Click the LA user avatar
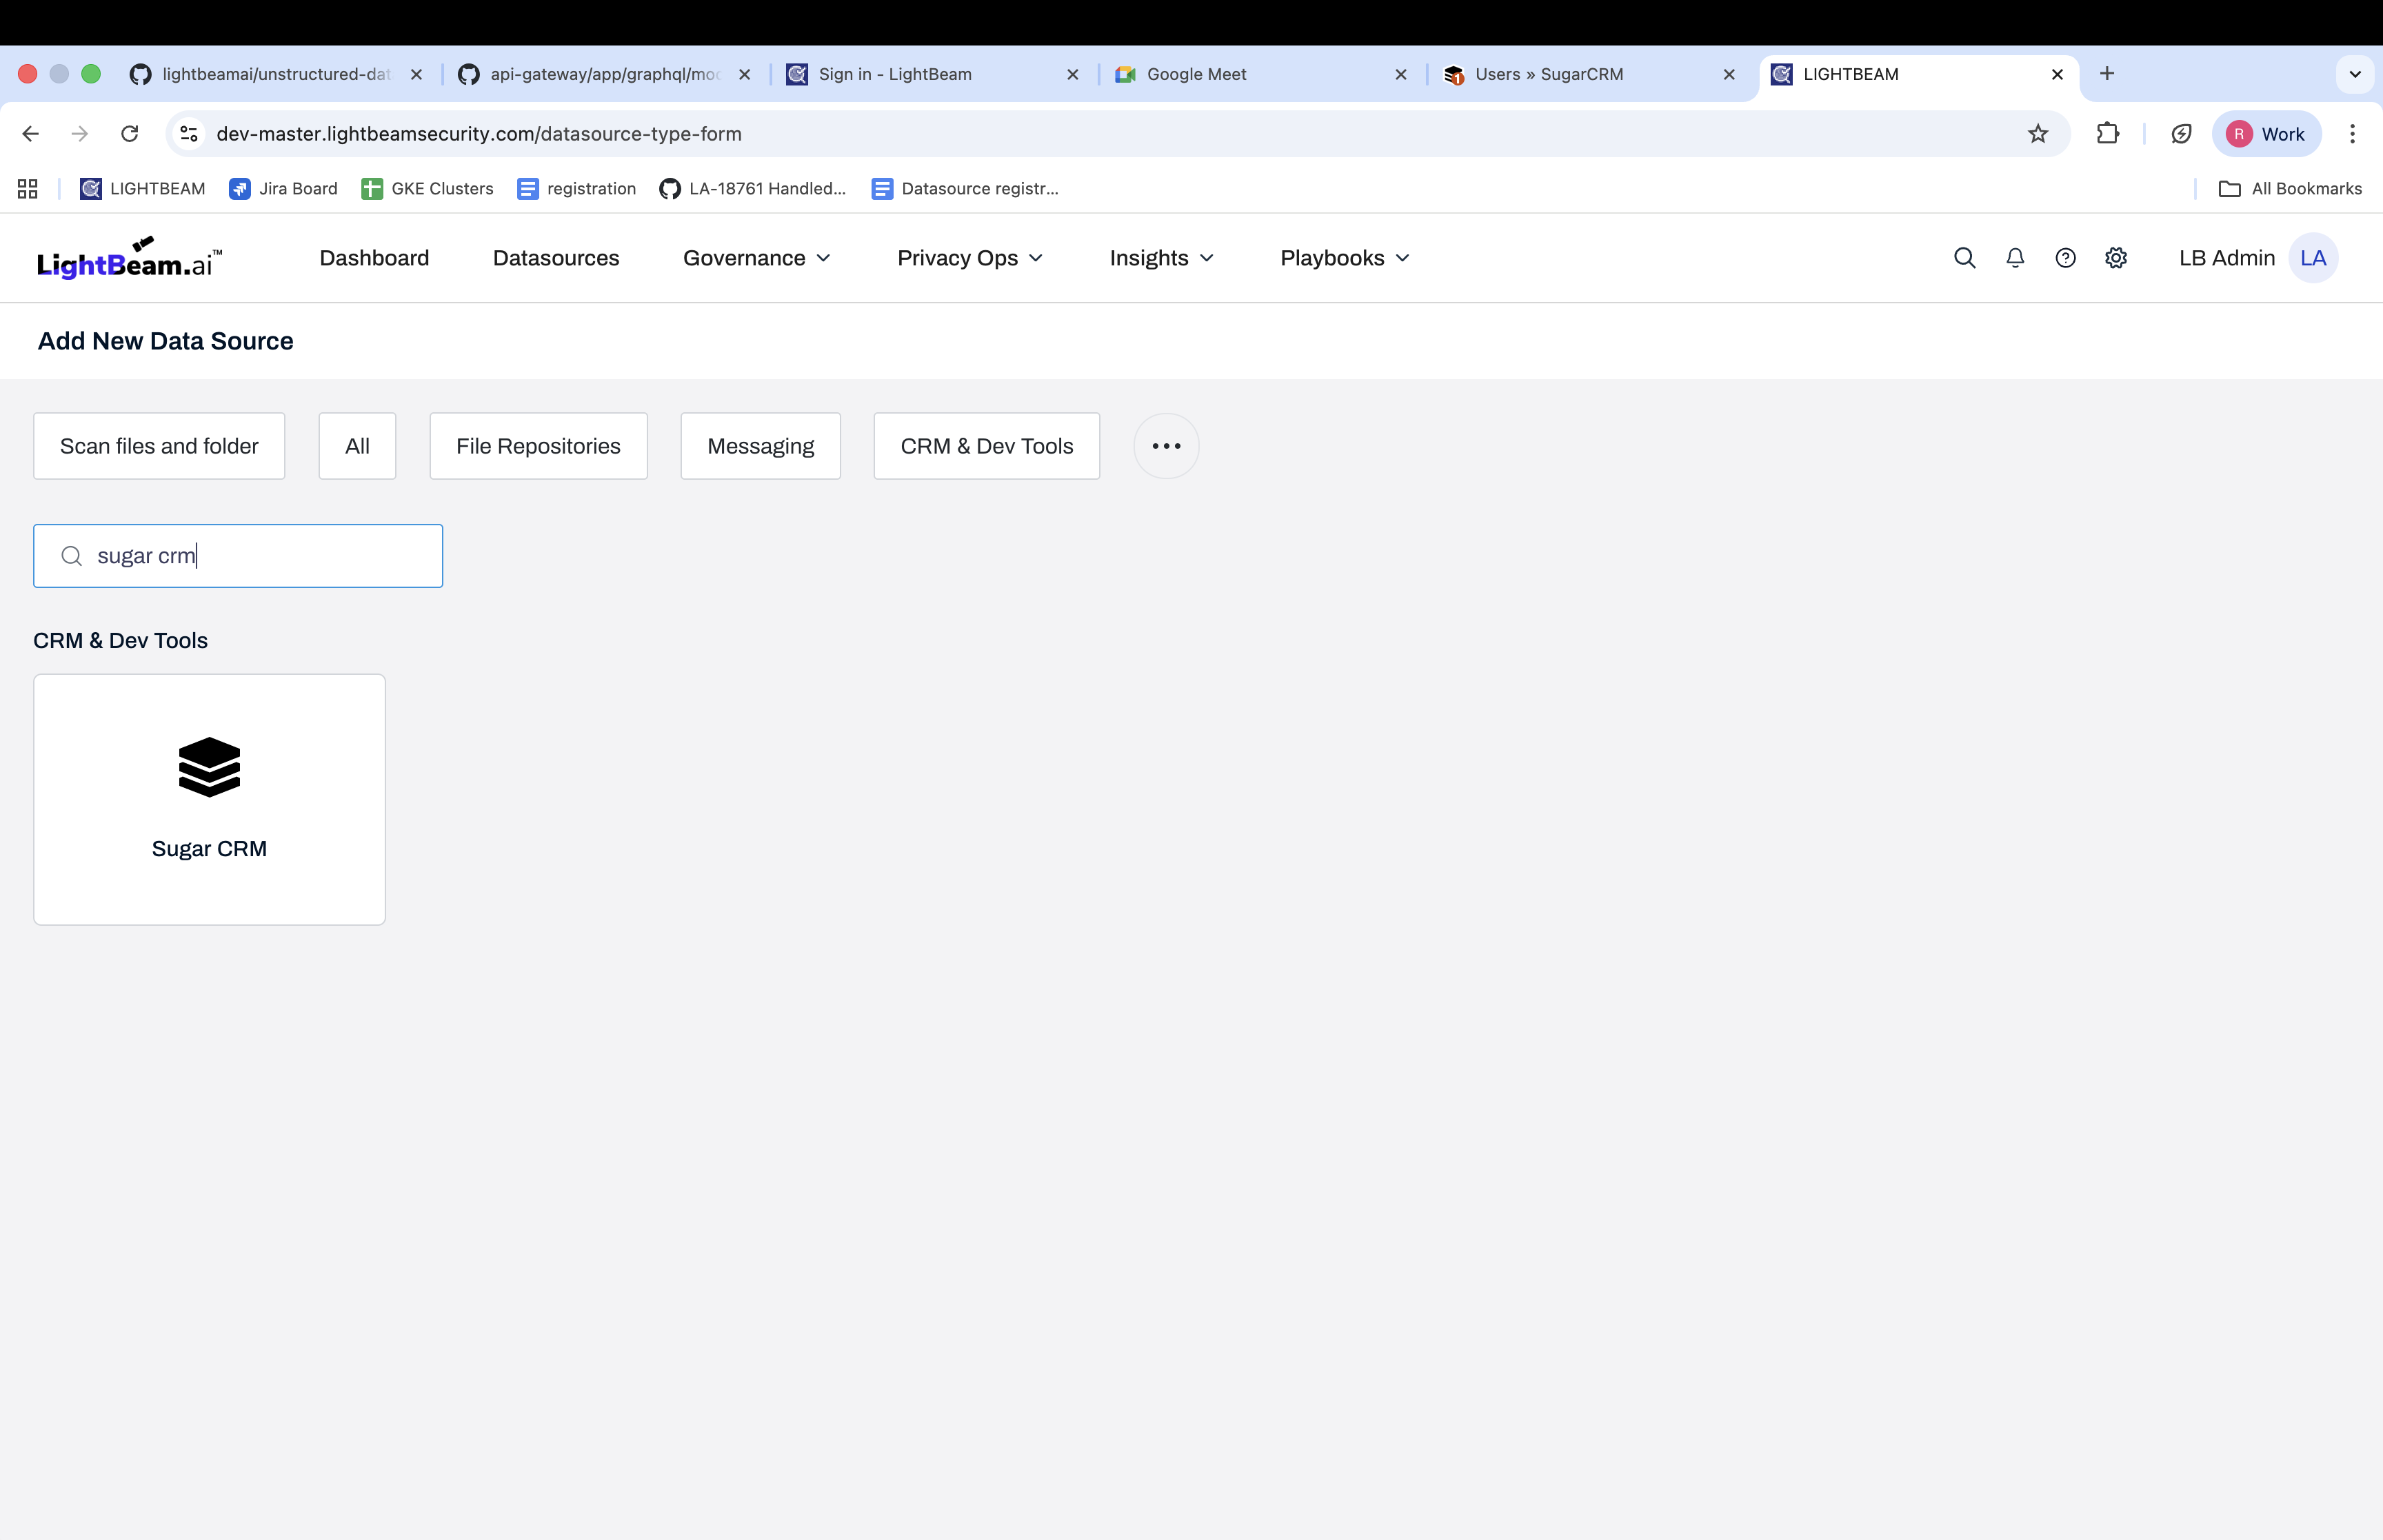 2312,258
